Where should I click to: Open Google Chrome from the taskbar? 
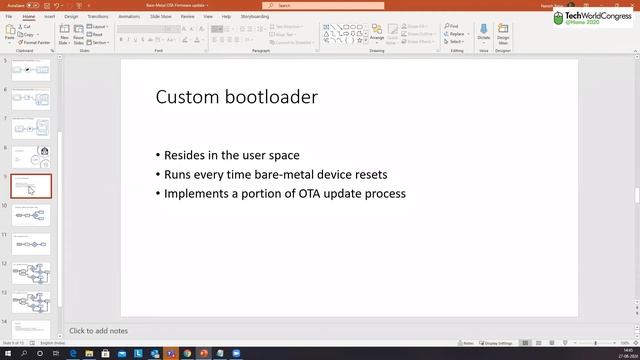coord(187,353)
